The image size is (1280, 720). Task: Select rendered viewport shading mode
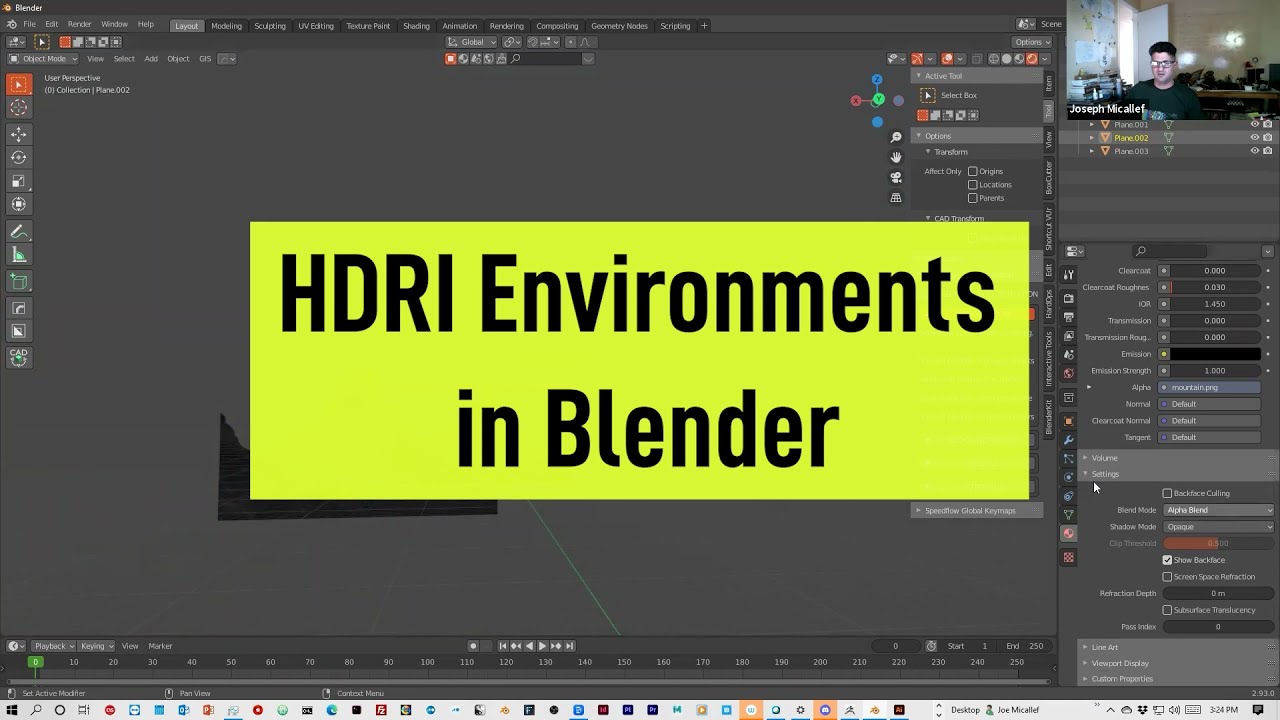(1032, 58)
